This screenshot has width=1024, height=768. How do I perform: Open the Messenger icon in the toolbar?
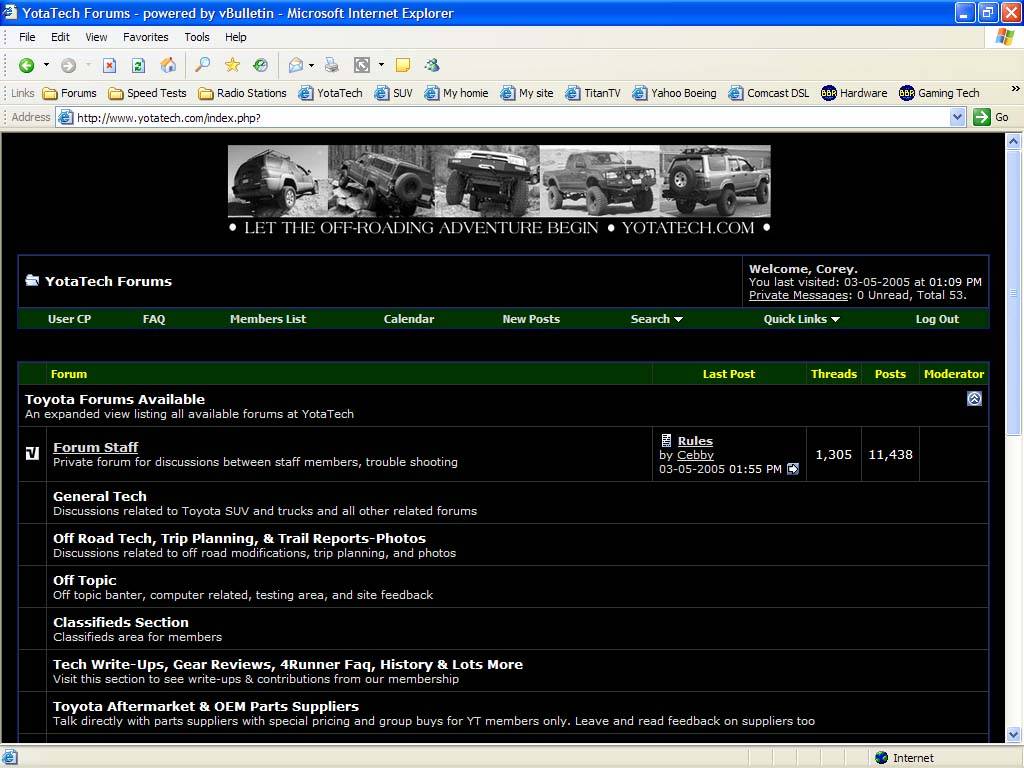432,65
